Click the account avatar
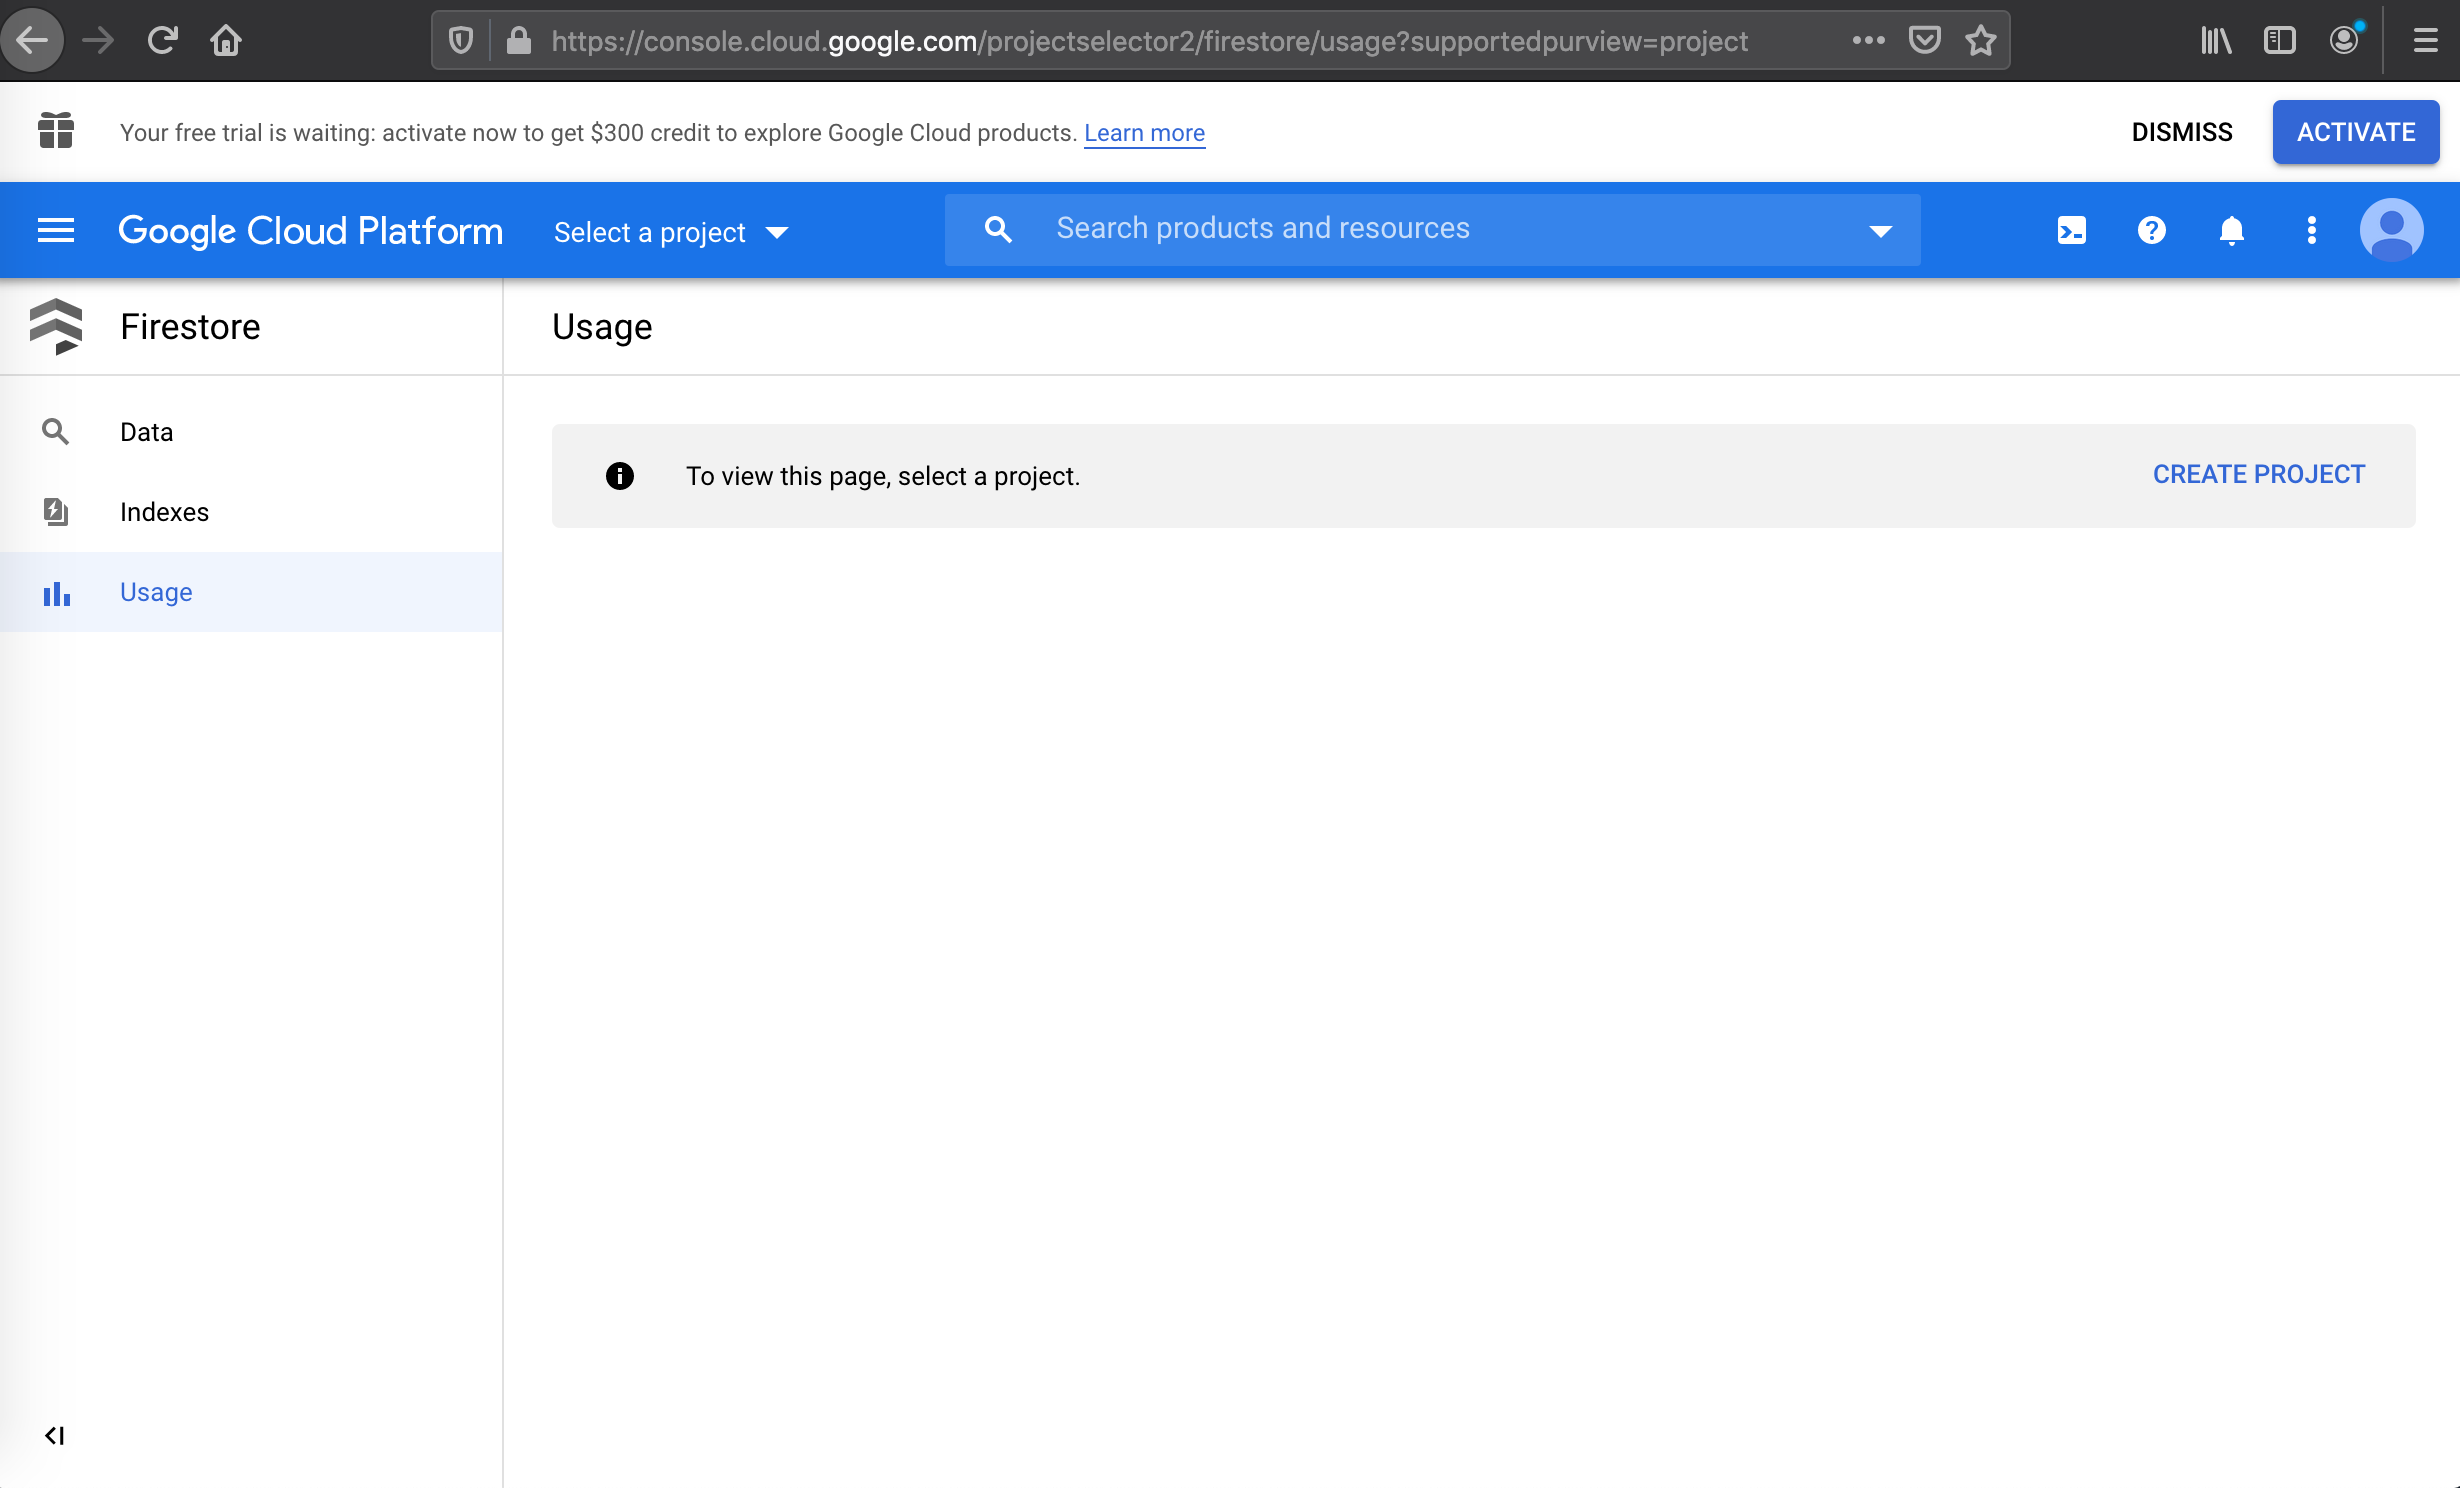The height and width of the screenshot is (1488, 2460). point(2392,230)
